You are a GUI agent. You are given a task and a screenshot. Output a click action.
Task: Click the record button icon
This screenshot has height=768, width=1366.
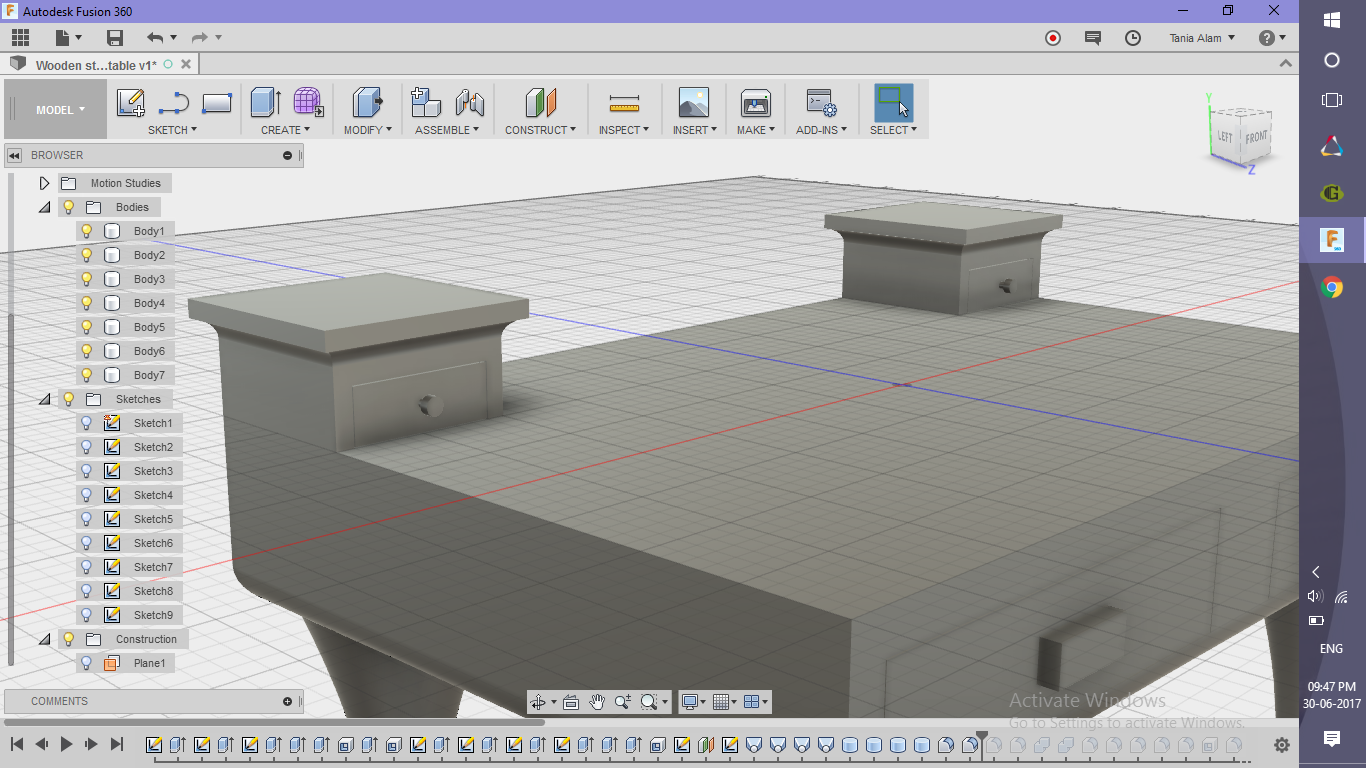tap(1052, 38)
